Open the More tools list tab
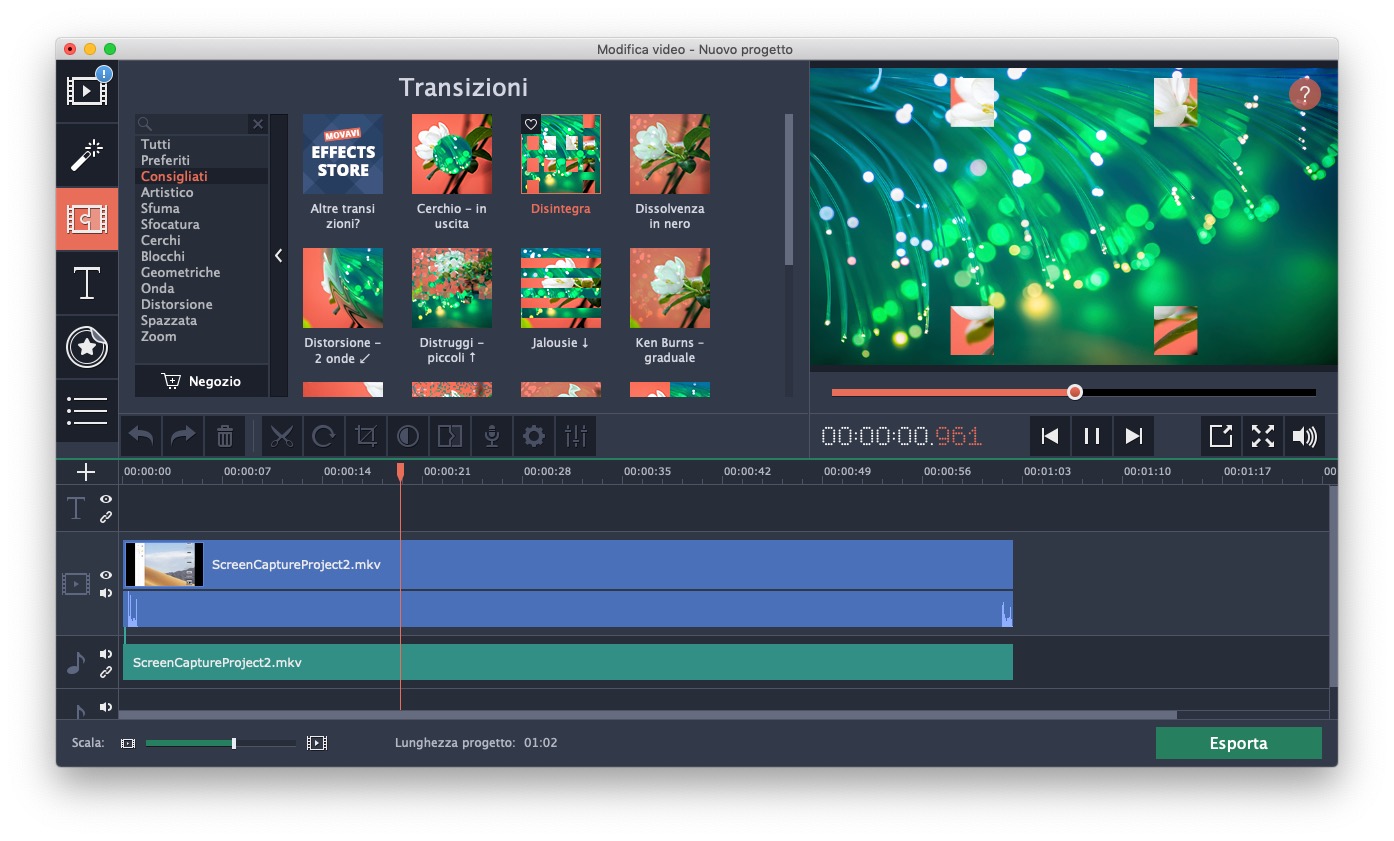 point(87,411)
